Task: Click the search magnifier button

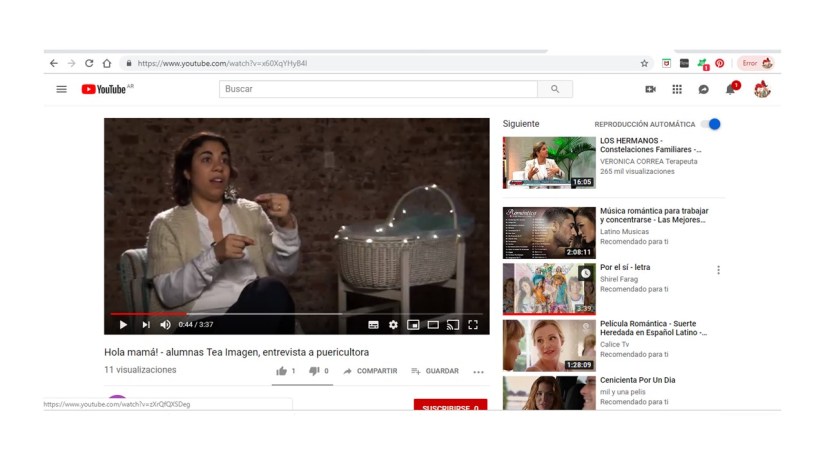Action: 555,89
